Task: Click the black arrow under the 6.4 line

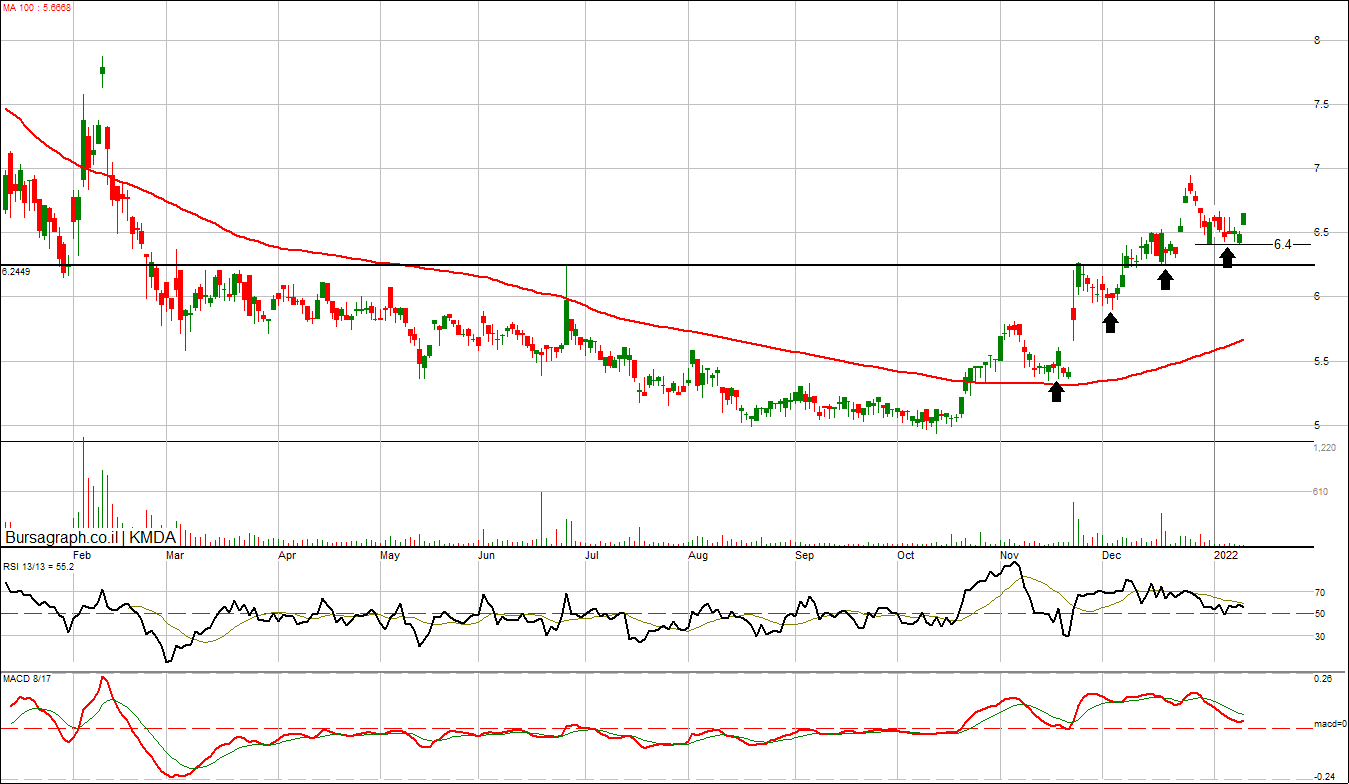Action: [x=1227, y=258]
